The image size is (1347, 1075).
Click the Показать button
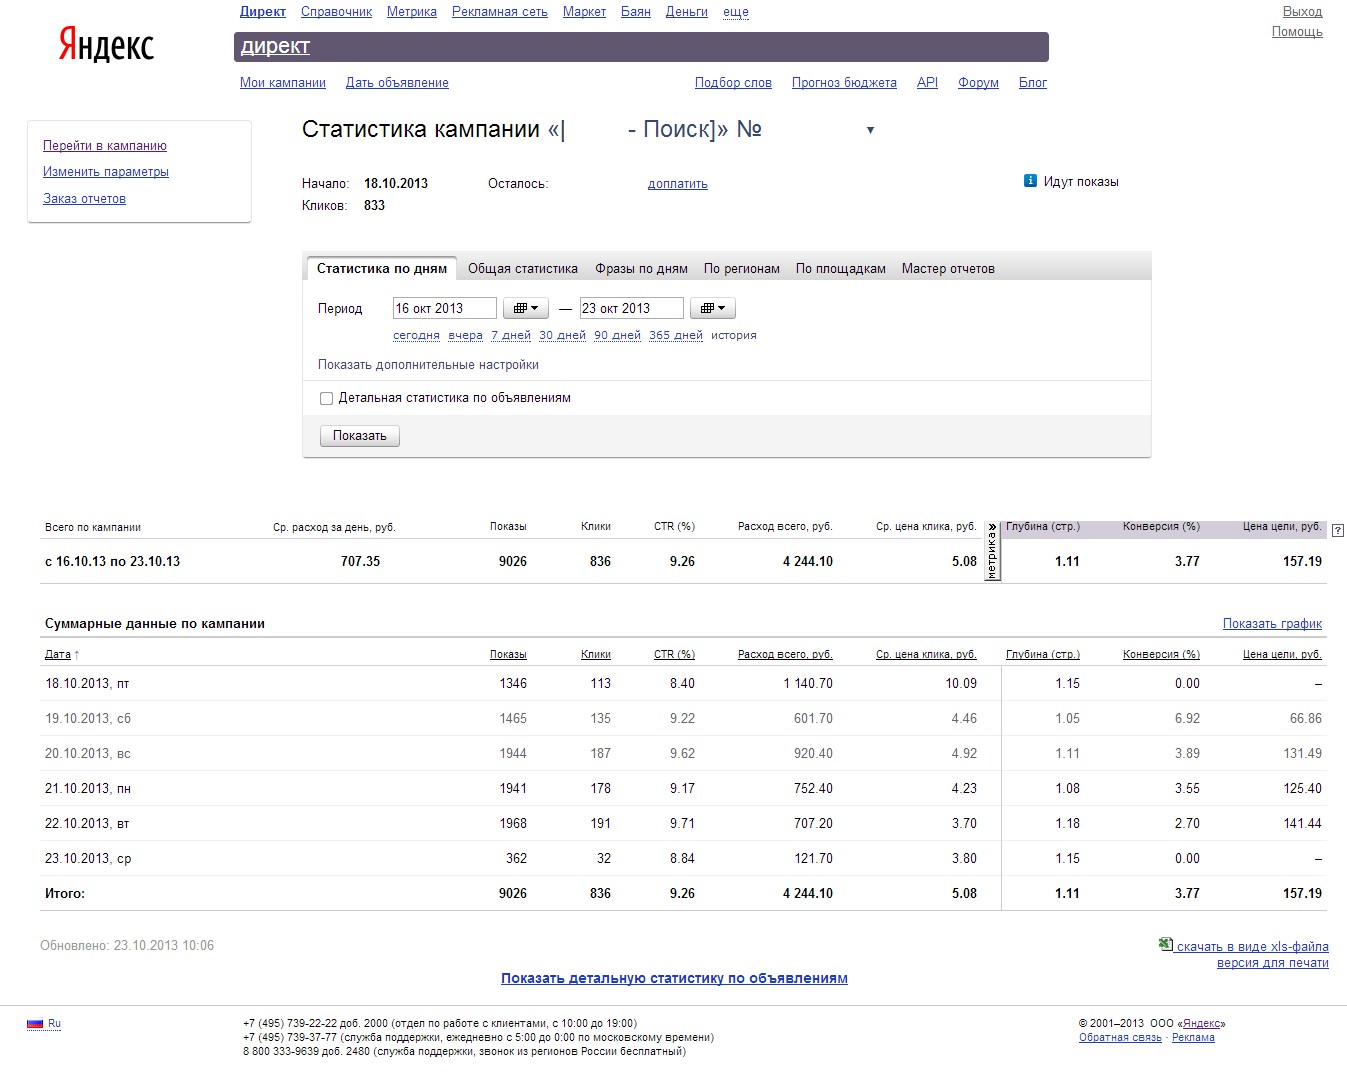[x=360, y=436]
